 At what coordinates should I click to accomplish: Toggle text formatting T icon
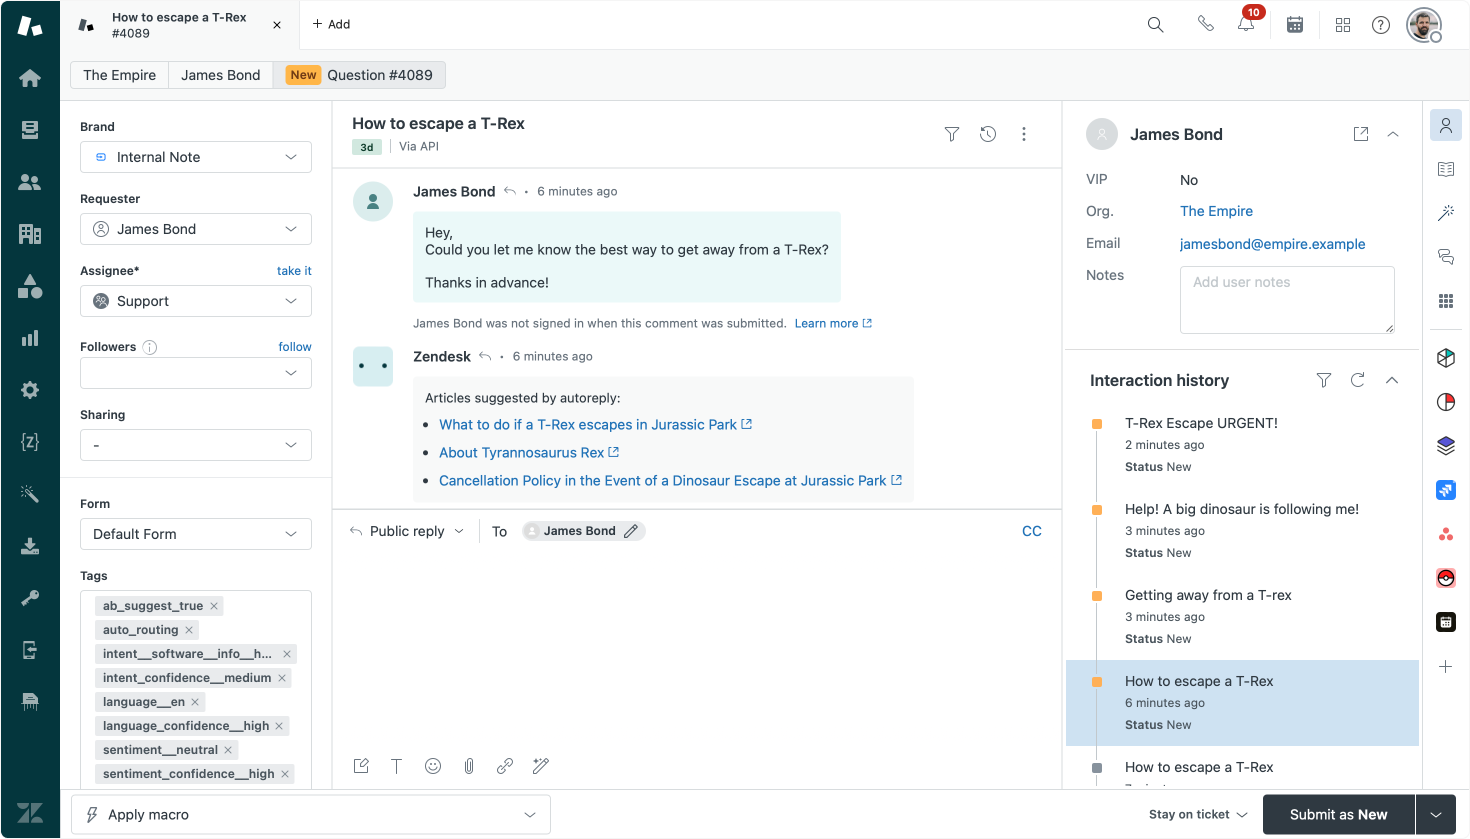(x=396, y=766)
